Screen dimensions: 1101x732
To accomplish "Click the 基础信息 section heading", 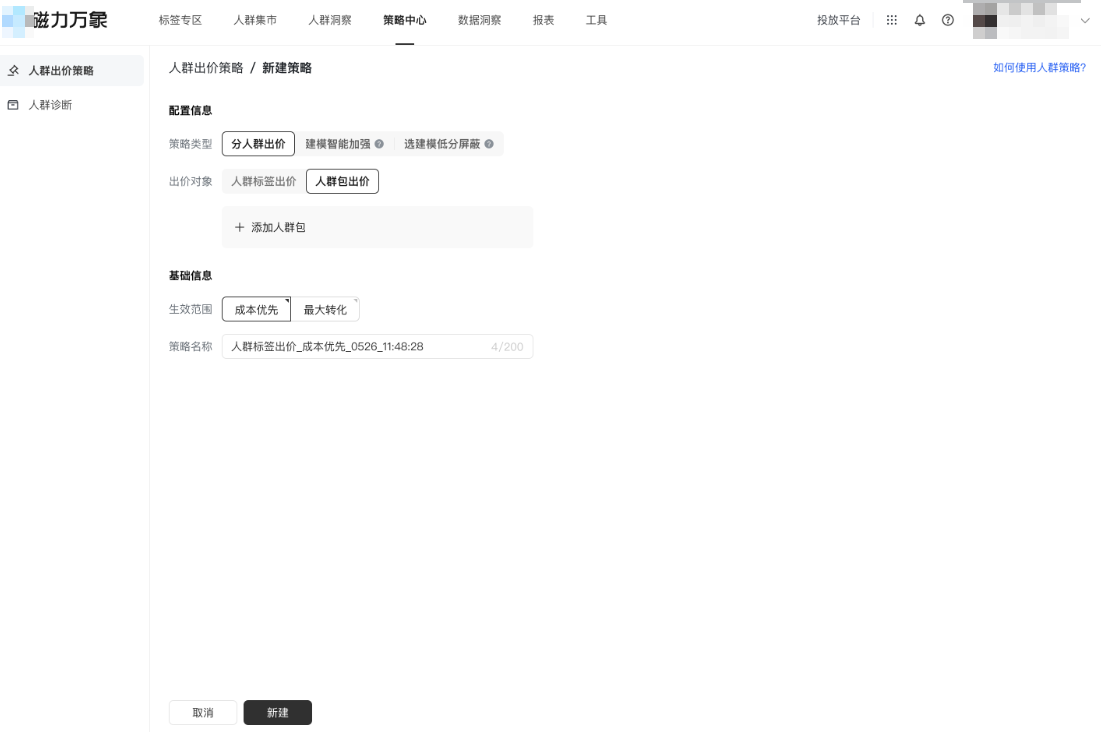I will coord(190,275).
